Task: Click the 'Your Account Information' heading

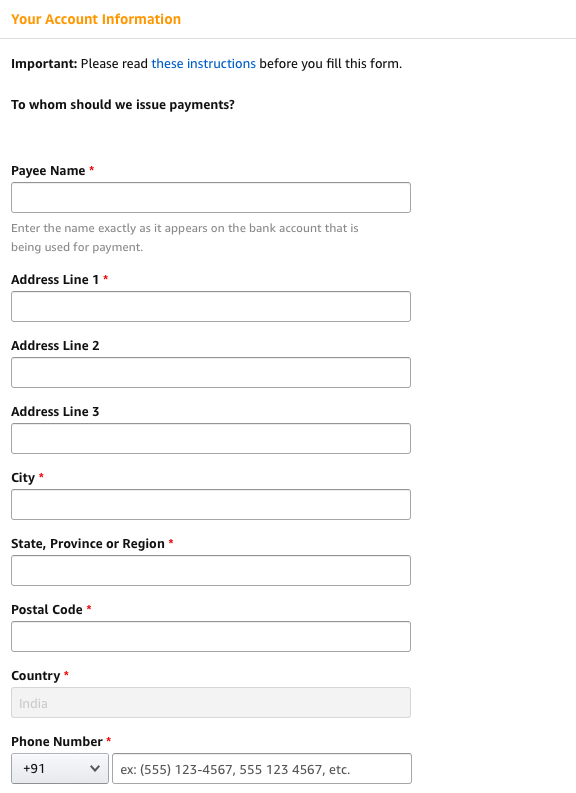Action: 96,19
